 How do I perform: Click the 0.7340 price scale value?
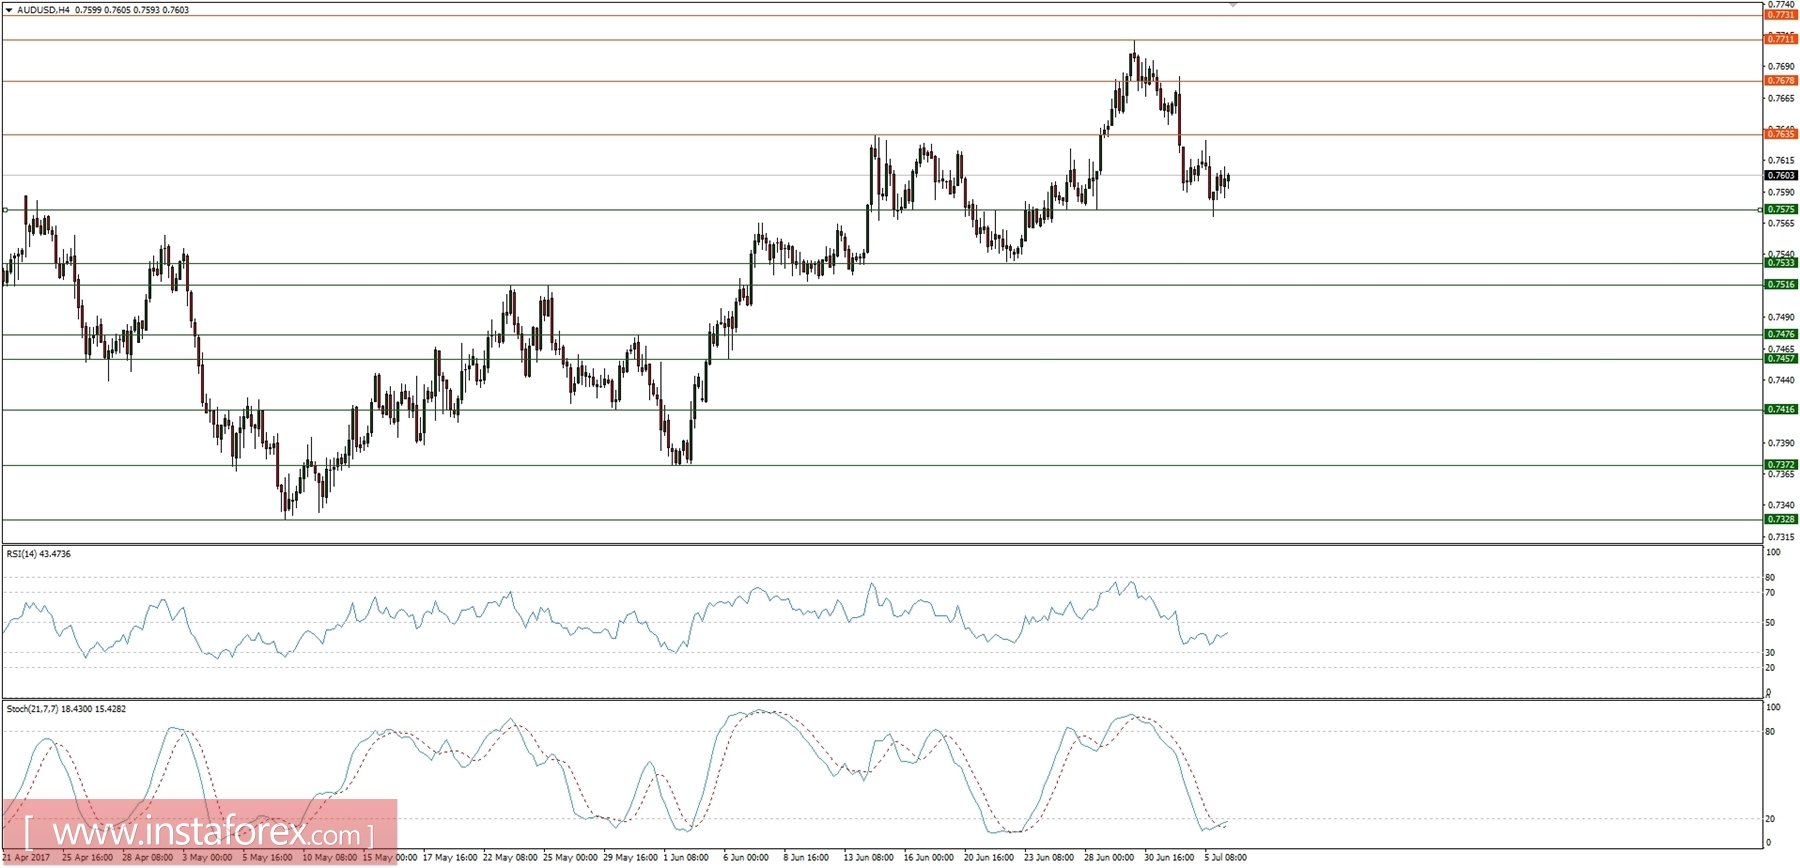[x=1781, y=505]
